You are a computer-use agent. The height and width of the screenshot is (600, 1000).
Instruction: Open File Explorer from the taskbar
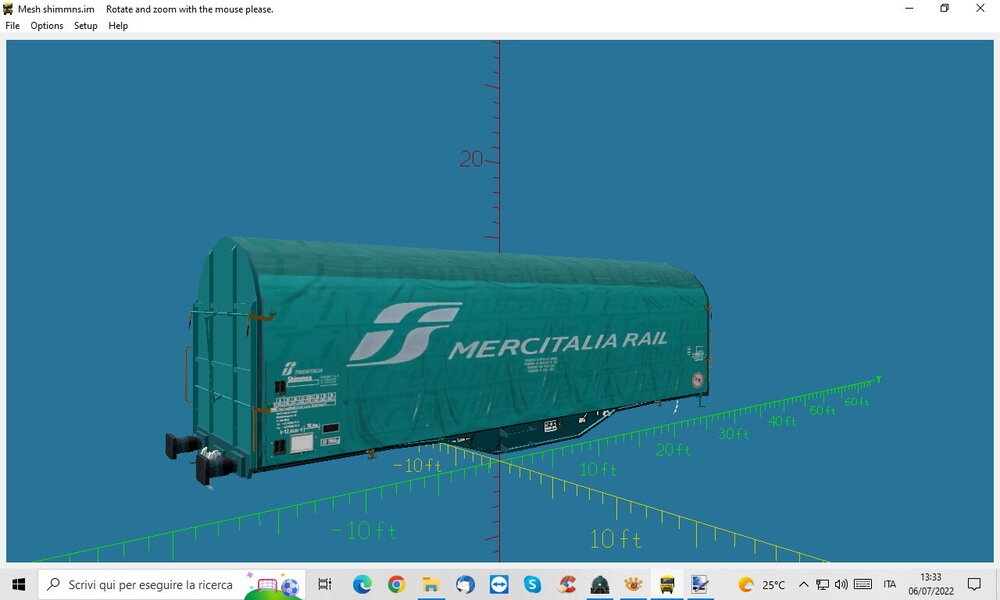point(430,584)
